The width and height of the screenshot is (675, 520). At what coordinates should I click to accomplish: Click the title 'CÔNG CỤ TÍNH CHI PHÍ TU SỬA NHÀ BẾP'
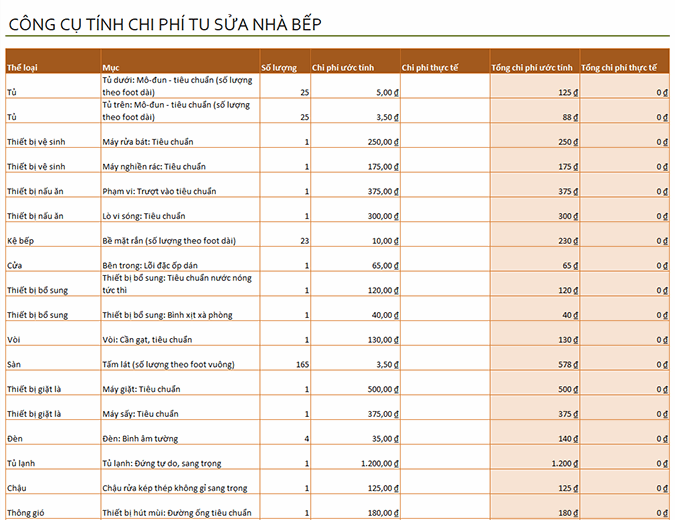tap(165, 23)
